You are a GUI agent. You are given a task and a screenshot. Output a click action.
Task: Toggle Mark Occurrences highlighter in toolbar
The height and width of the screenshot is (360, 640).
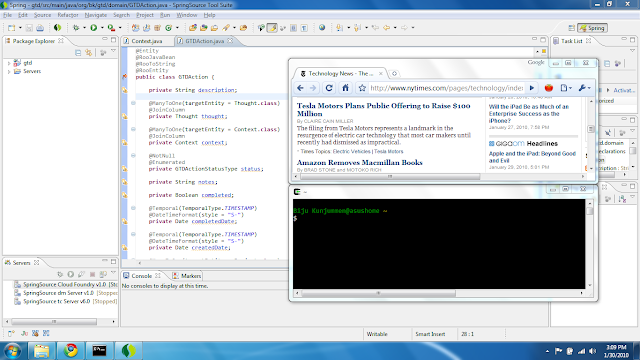(x=272, y=28)
